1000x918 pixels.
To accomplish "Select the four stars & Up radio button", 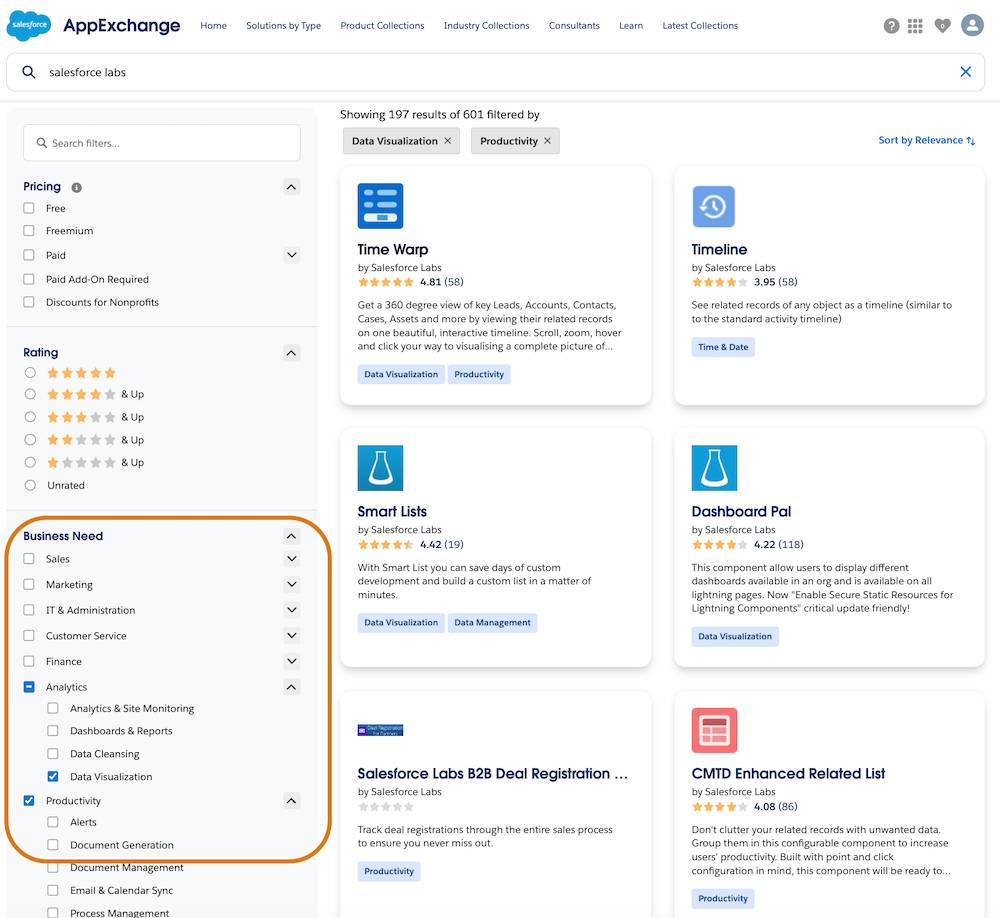I will (x=30, y=394).
